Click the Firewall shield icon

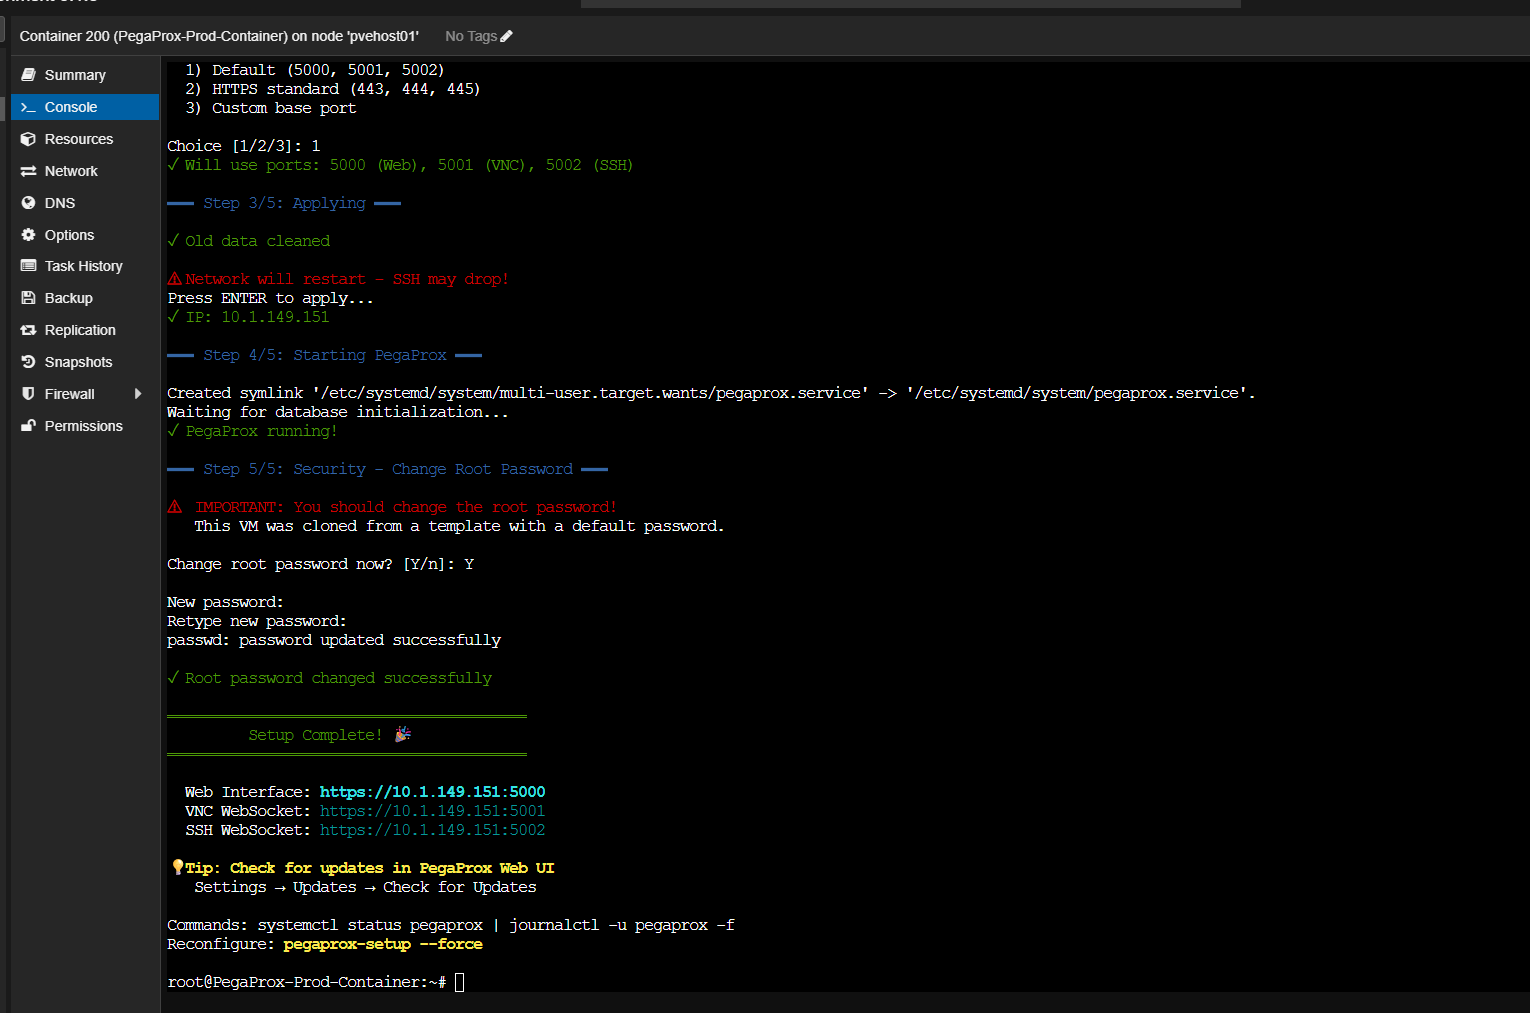pyautogui.click(x=28, y=394)
